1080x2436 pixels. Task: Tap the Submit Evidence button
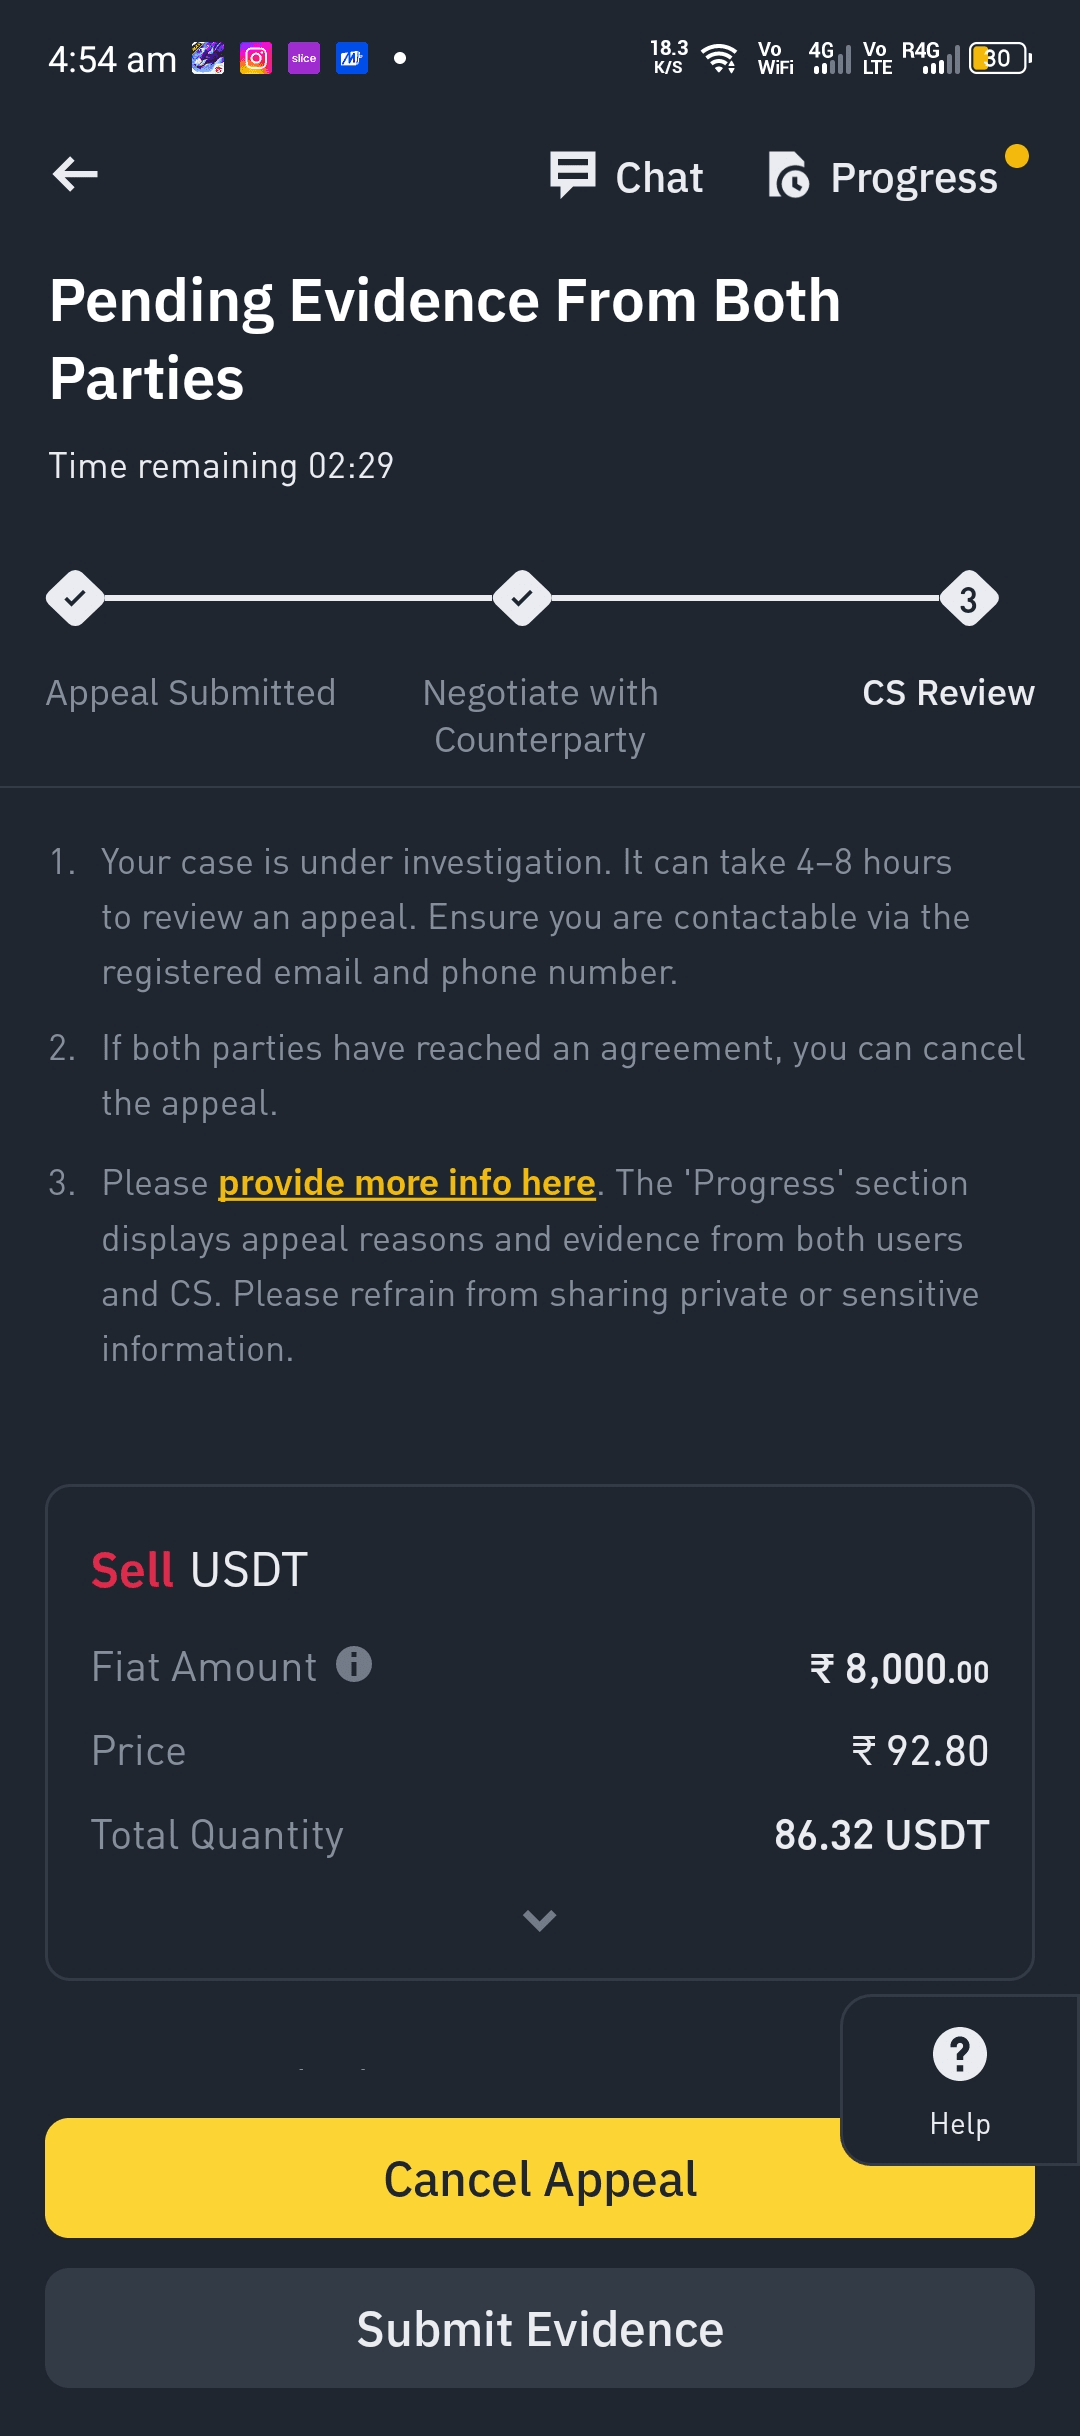[x=540, y=2328]
